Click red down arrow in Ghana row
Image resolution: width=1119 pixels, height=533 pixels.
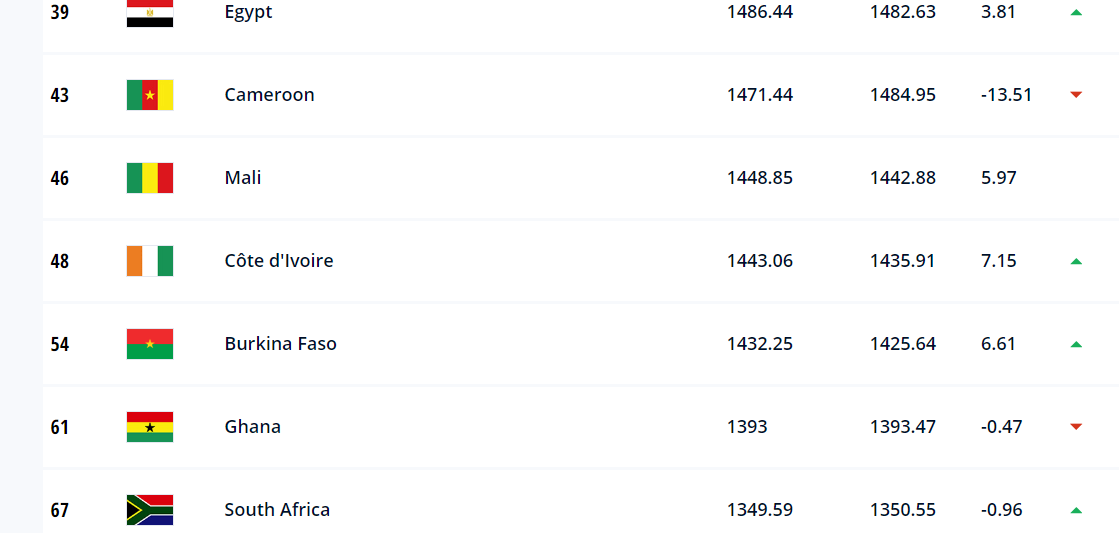1076,427
